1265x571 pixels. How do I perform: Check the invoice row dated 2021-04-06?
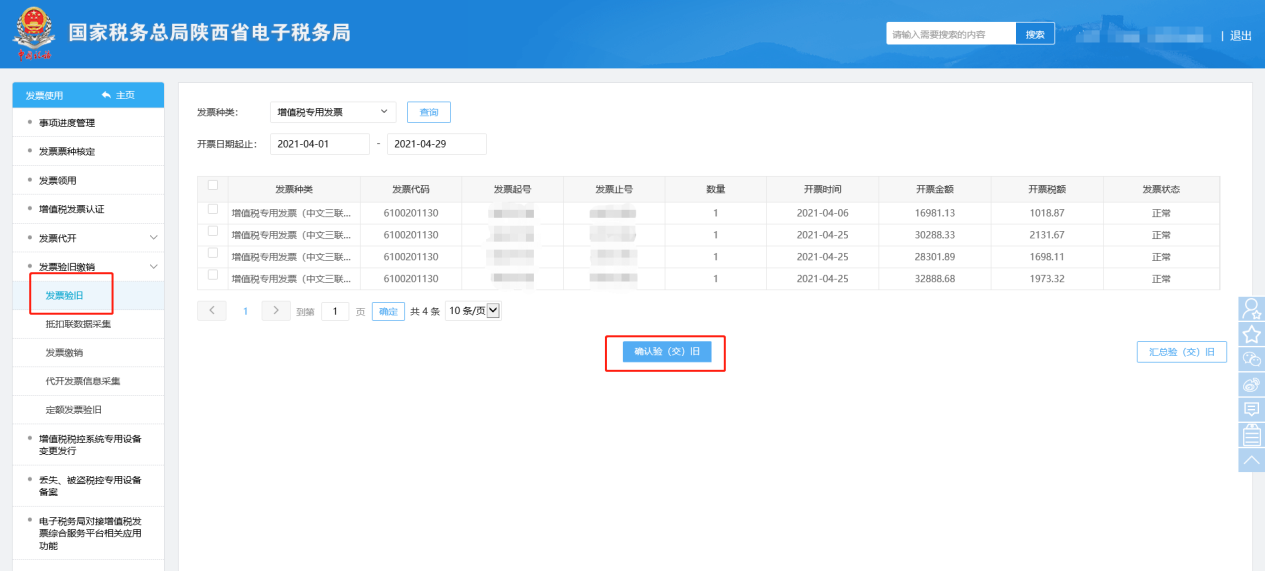click(213, 210)
